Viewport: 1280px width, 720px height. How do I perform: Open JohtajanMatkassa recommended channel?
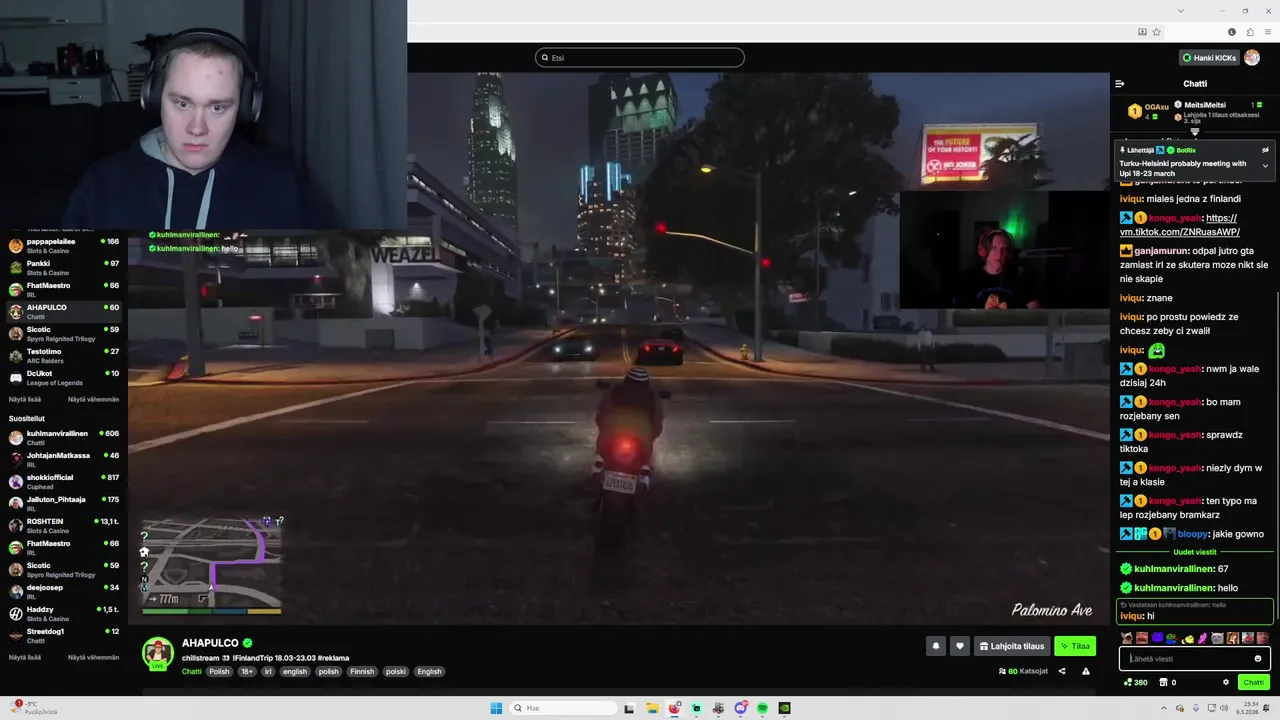(x=64, y=459)
